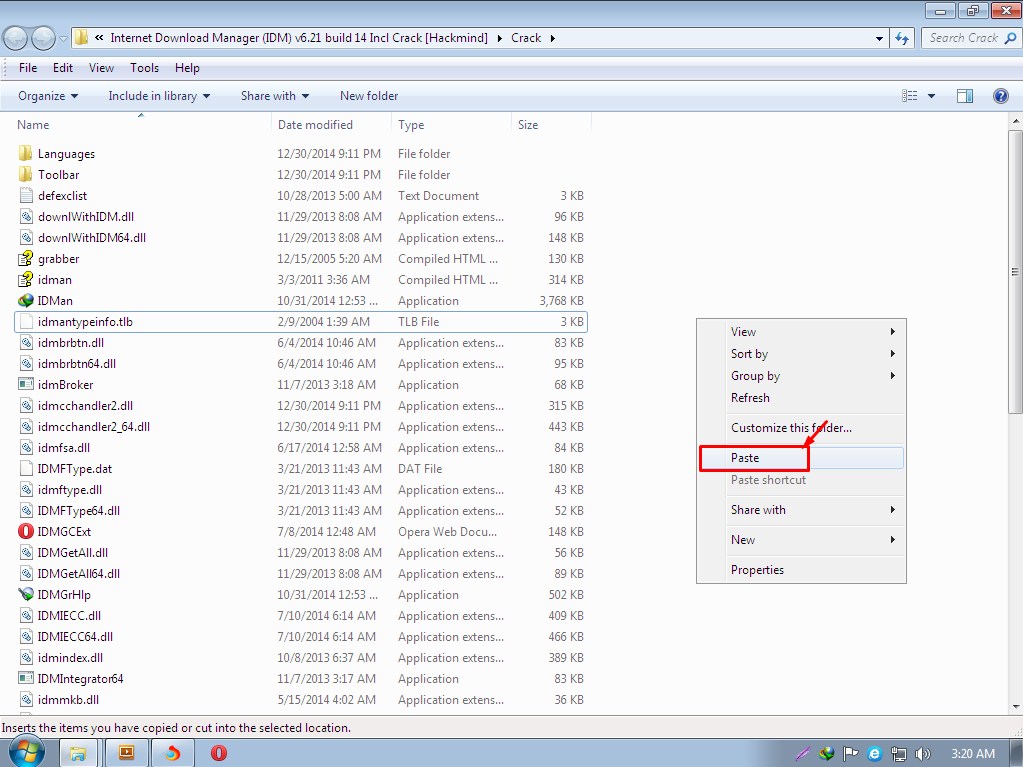
Task: Sort by the Size column header
Action: coord(551,125)
